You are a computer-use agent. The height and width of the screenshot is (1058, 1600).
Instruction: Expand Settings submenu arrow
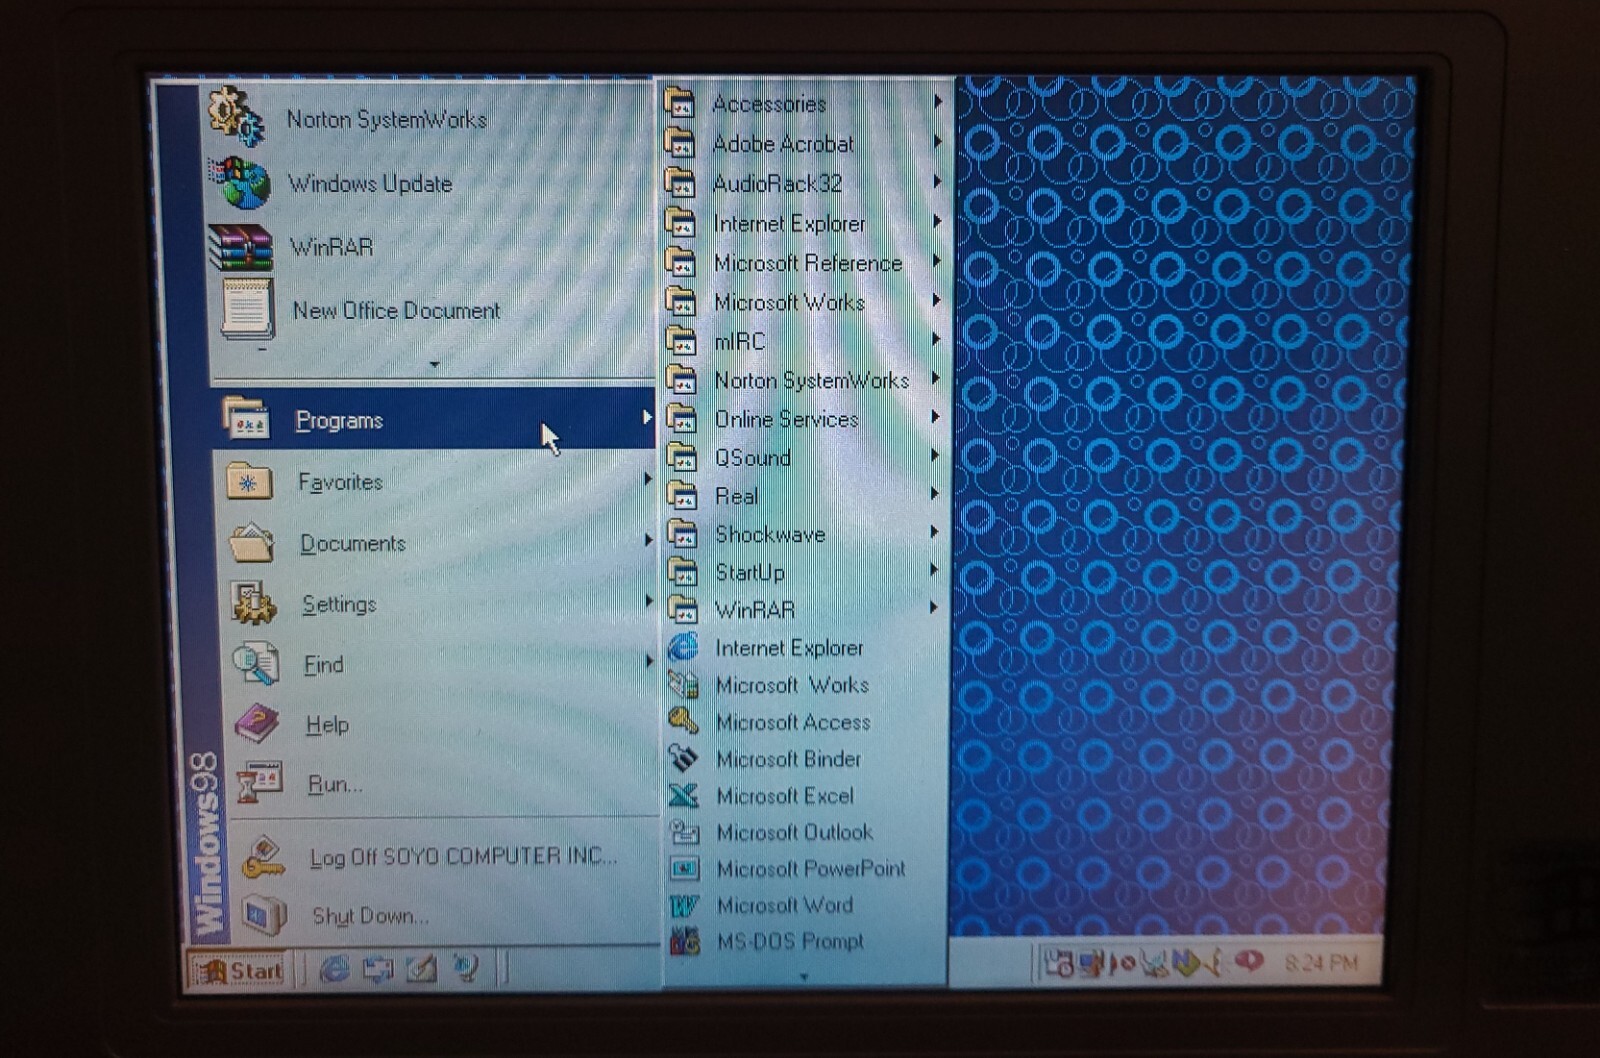point(648,601)
